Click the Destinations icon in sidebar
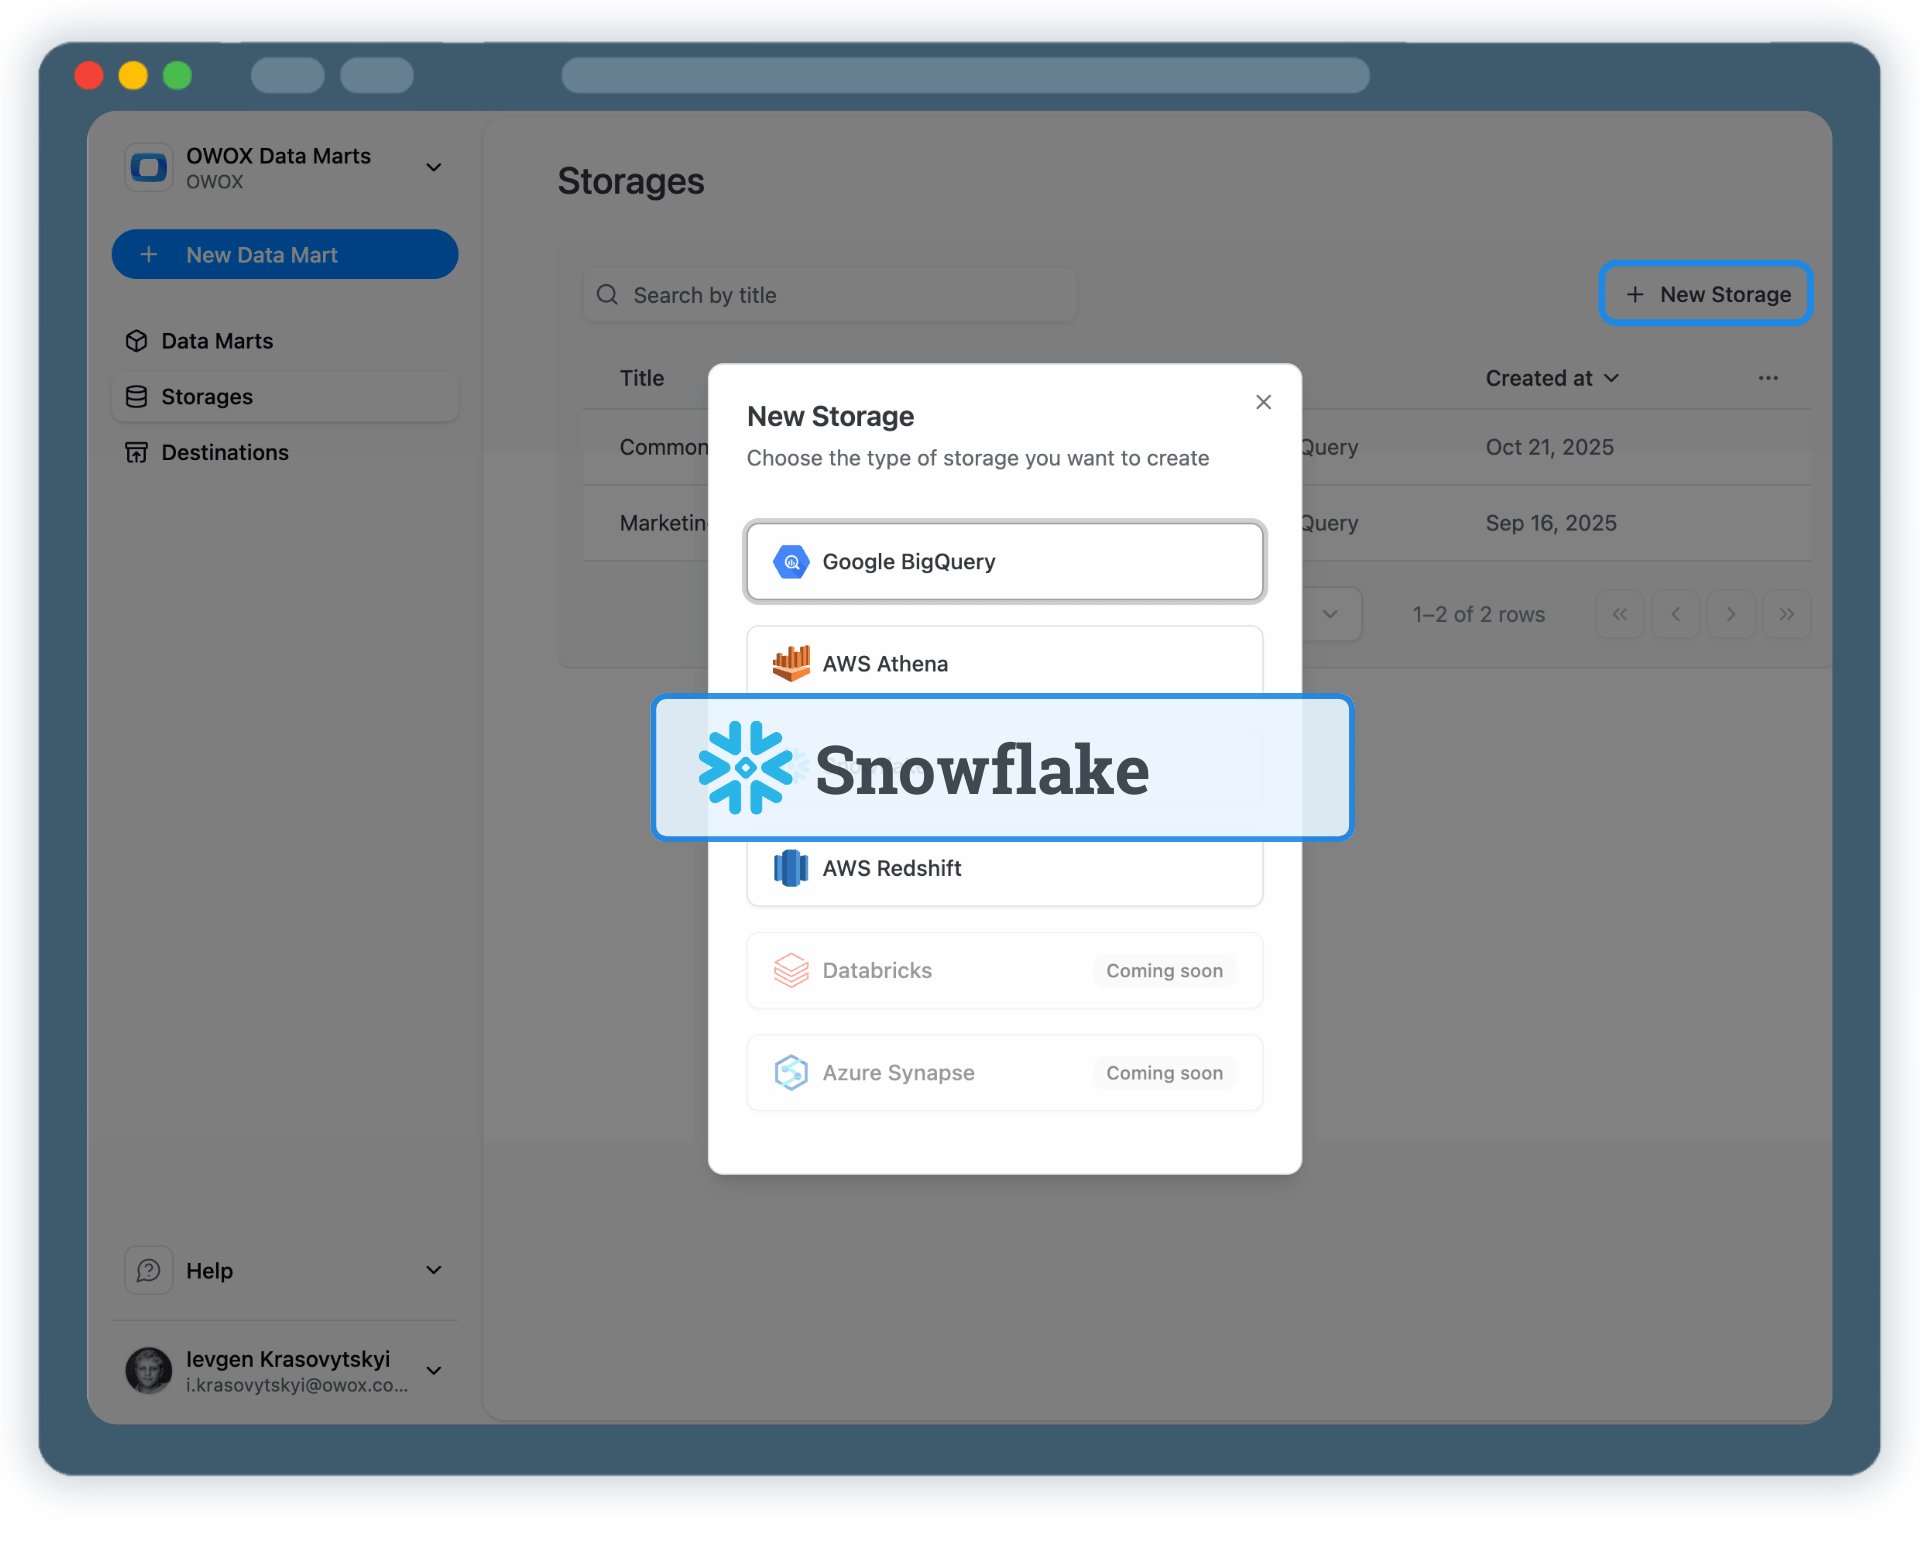 click(137, 452)
